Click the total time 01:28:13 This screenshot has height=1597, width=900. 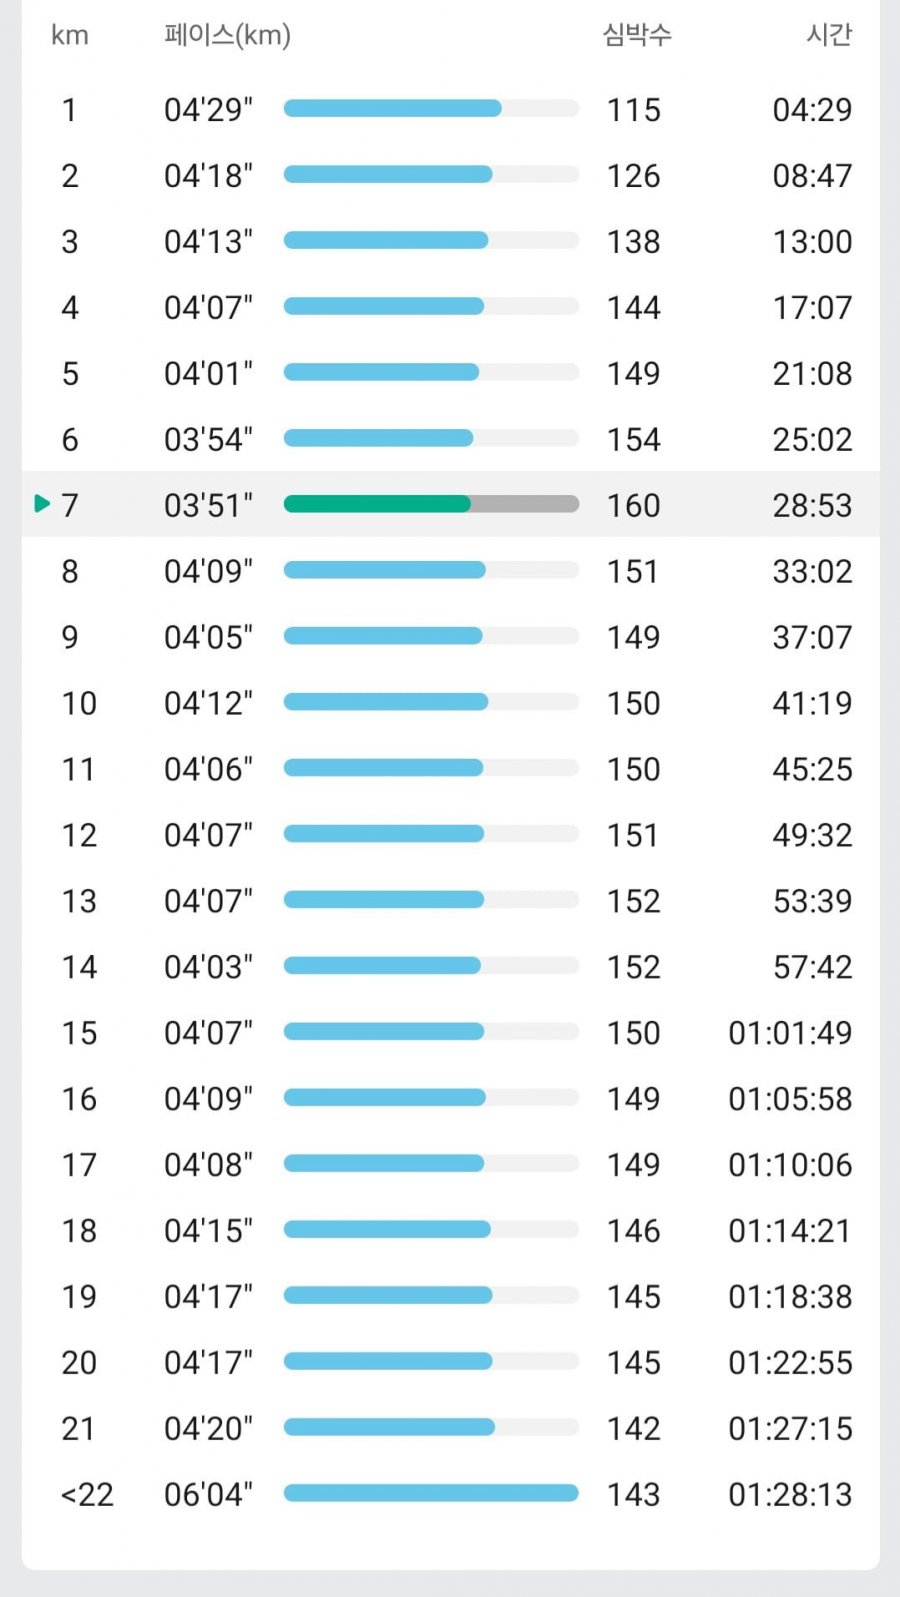[x=790, y=1495]
